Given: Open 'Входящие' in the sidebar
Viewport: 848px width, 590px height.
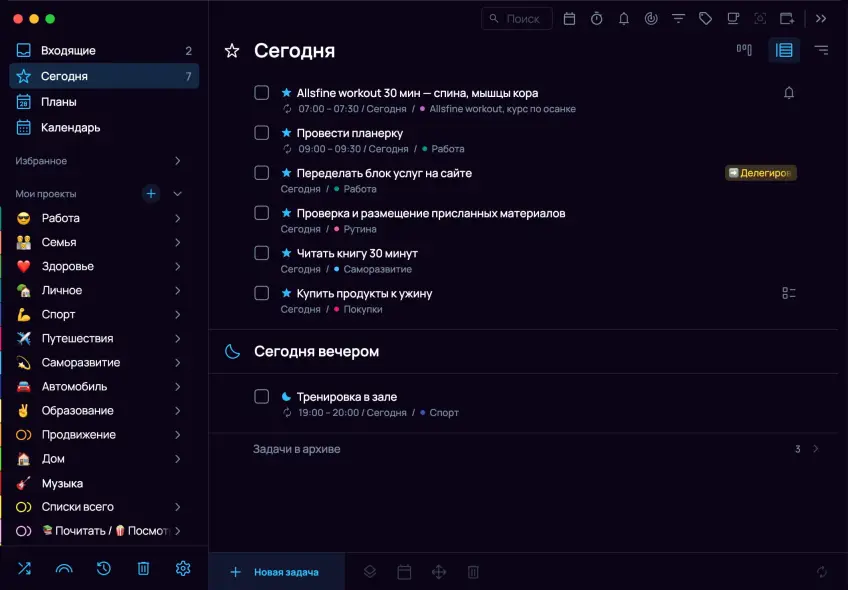Looking at the screenshot, I should tap(68, 51).
